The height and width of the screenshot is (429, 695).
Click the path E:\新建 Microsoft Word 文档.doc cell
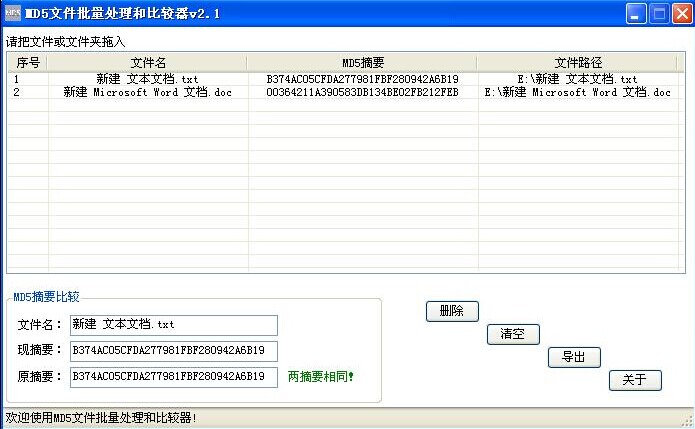[578, 92]
